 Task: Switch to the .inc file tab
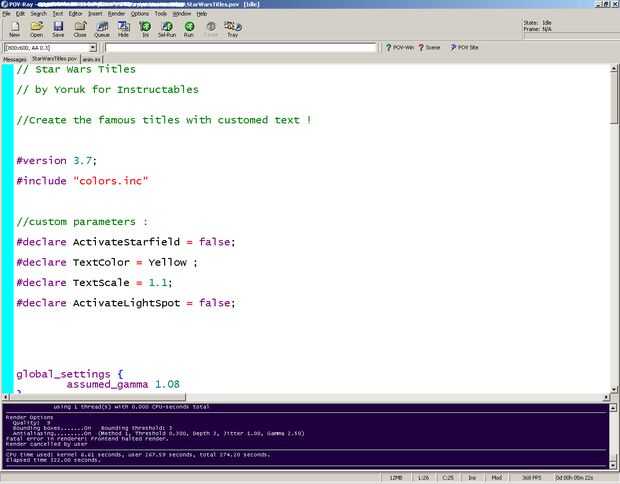(x=92, y=59)
